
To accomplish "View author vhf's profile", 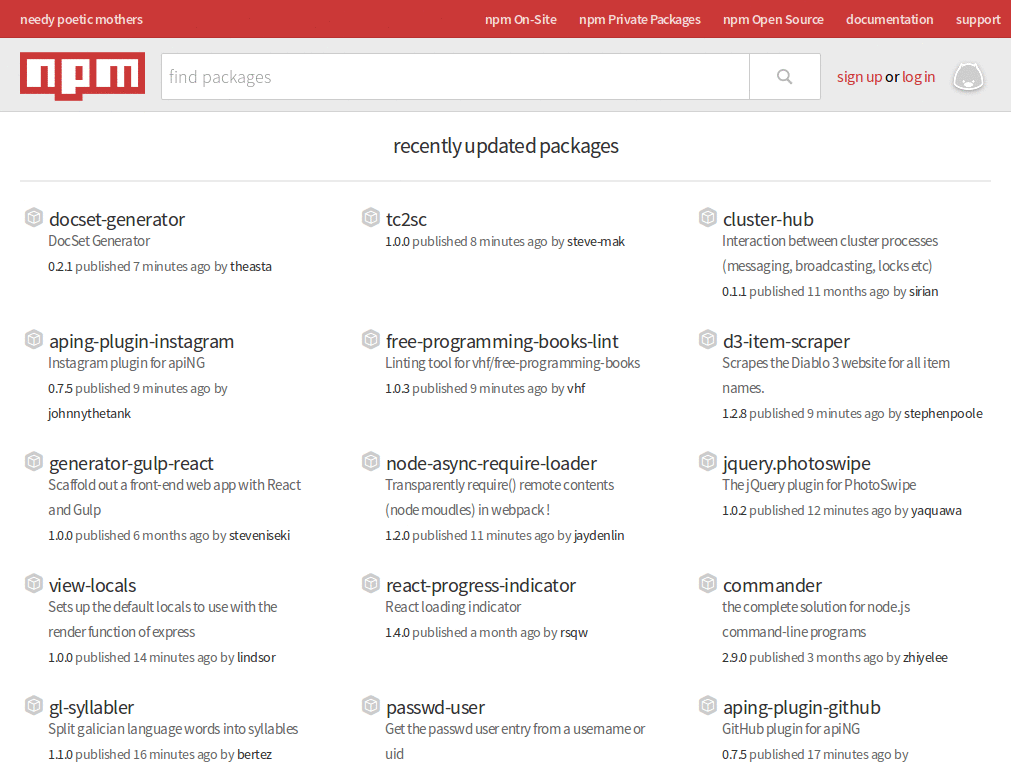I will (x=576, y=389).
